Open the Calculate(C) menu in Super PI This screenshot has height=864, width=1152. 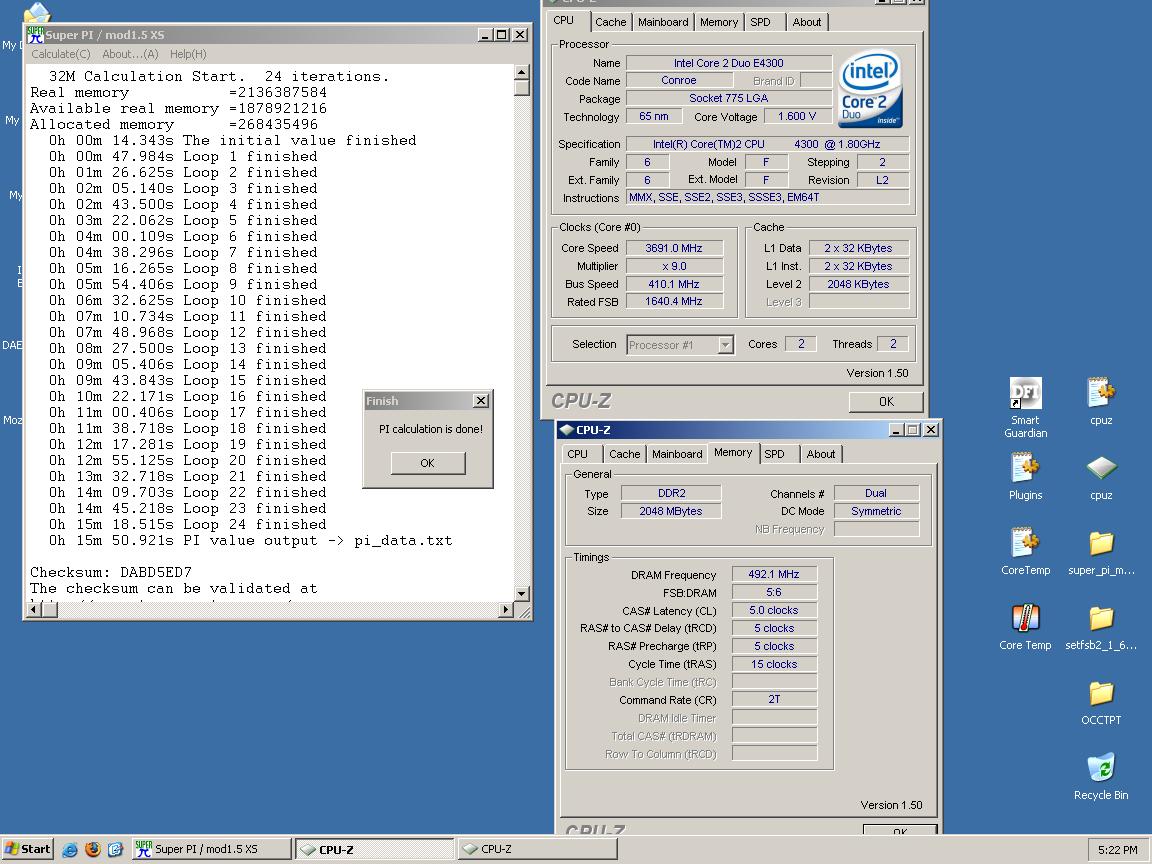(x=61, y=54)
